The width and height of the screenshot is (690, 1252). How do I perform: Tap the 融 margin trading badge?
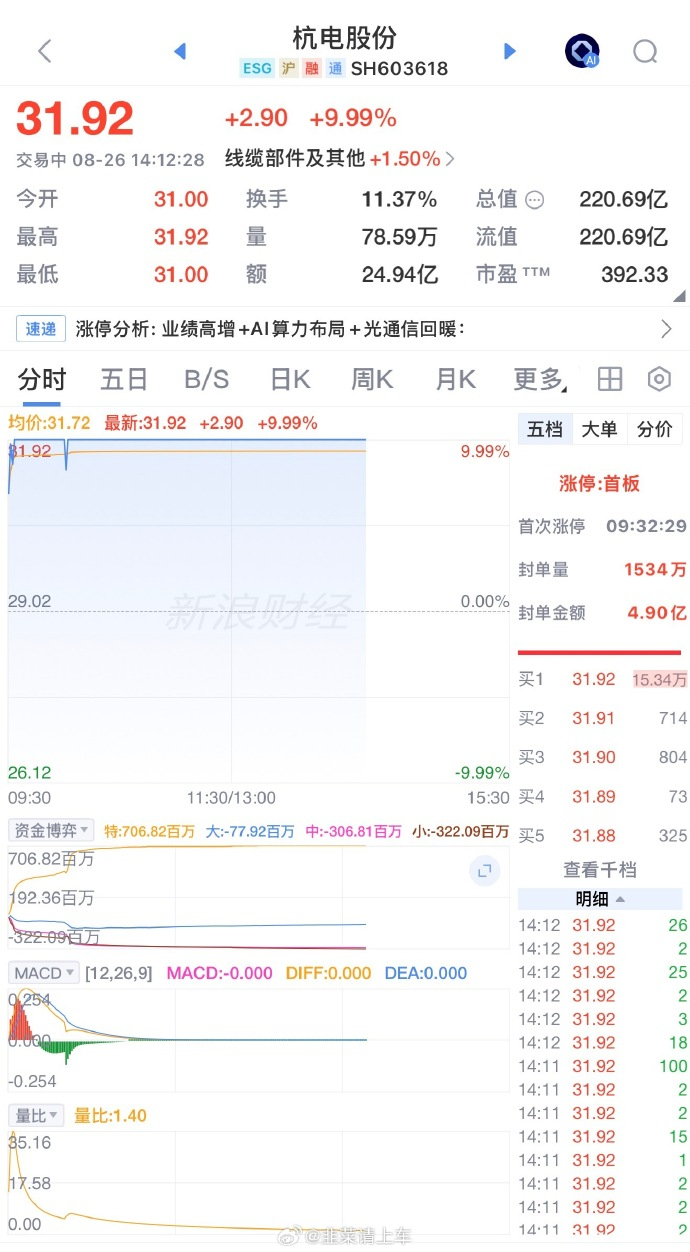(312, 68)
